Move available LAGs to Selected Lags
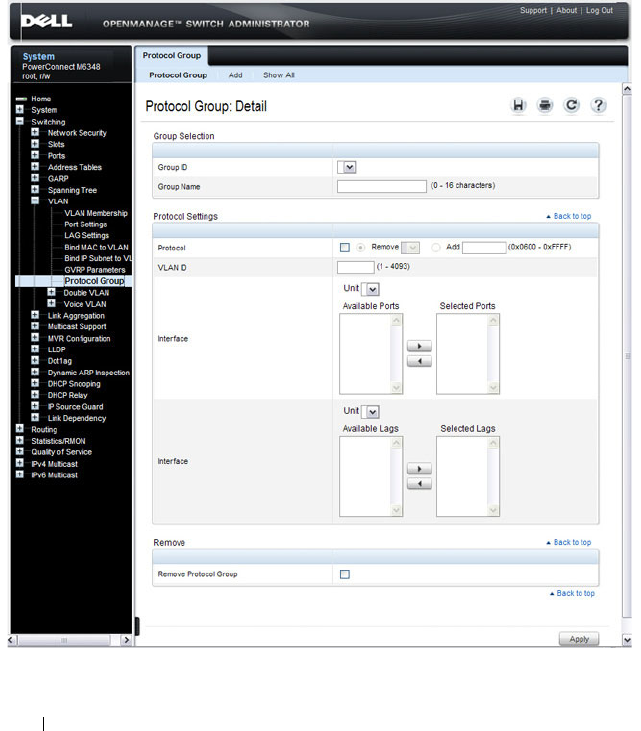The height and width of the screenshot is (731, 641). [419, 469]
